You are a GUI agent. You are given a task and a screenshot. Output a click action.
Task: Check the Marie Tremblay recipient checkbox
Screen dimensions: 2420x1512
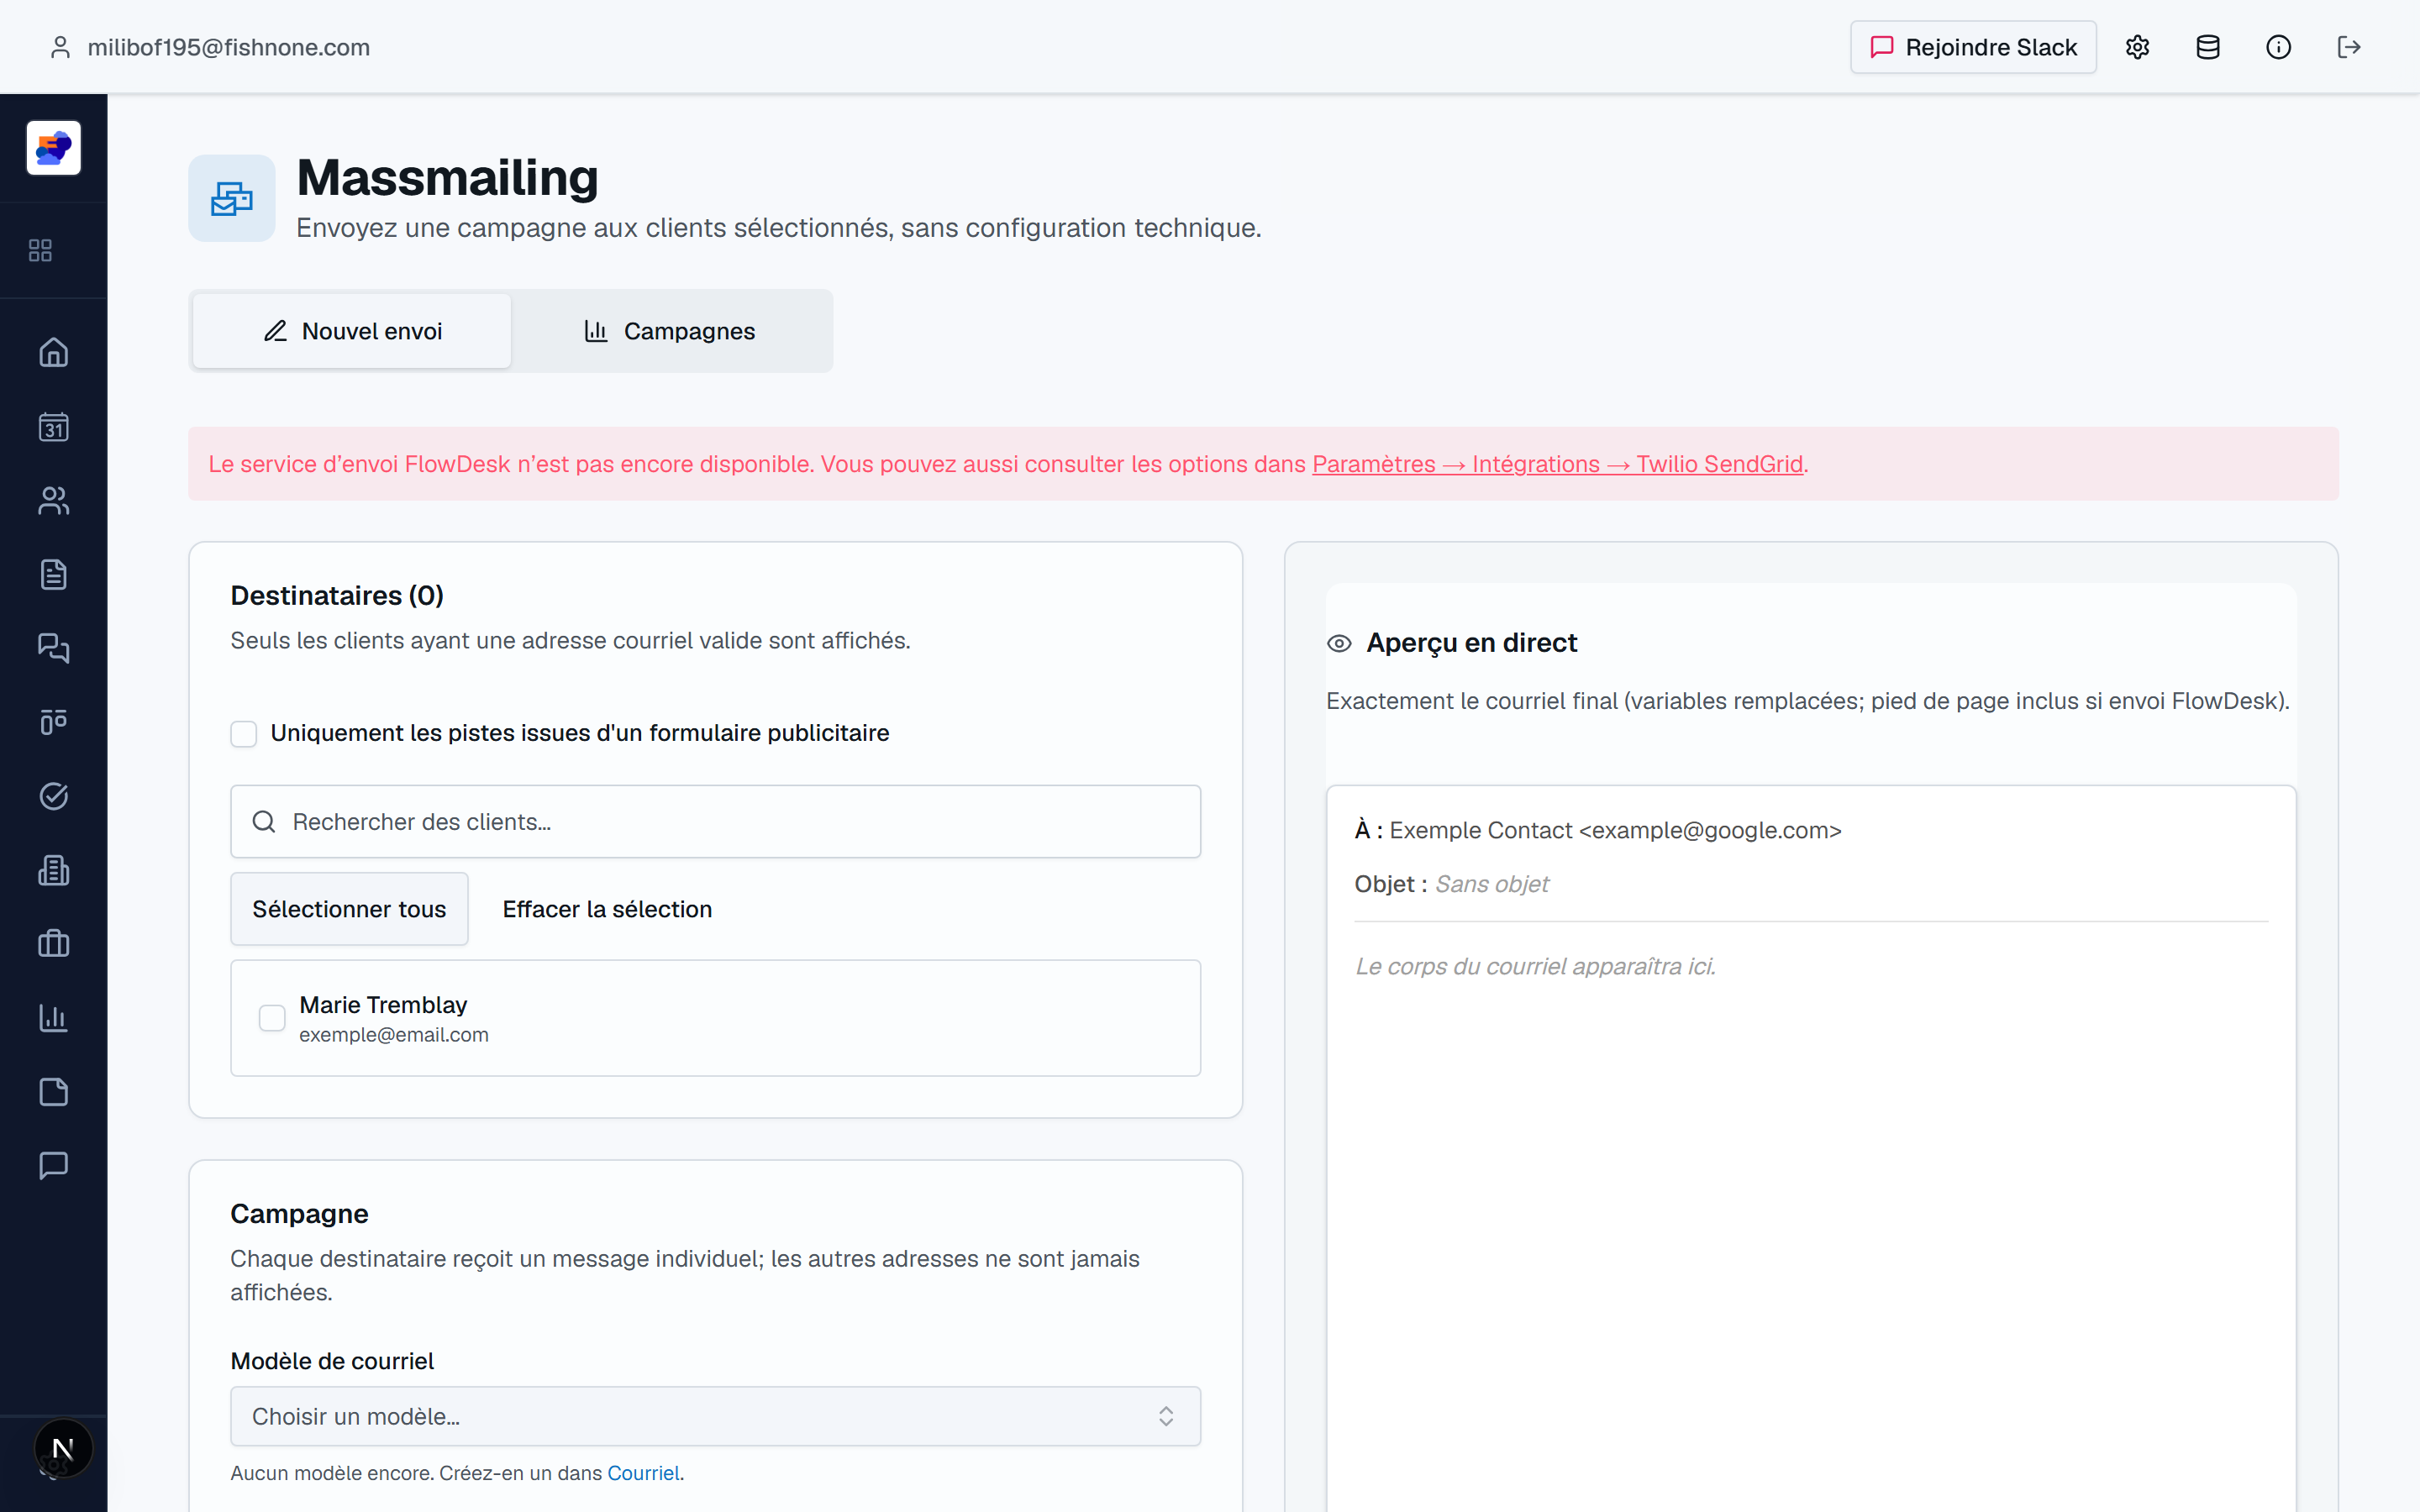point(272,1018)
